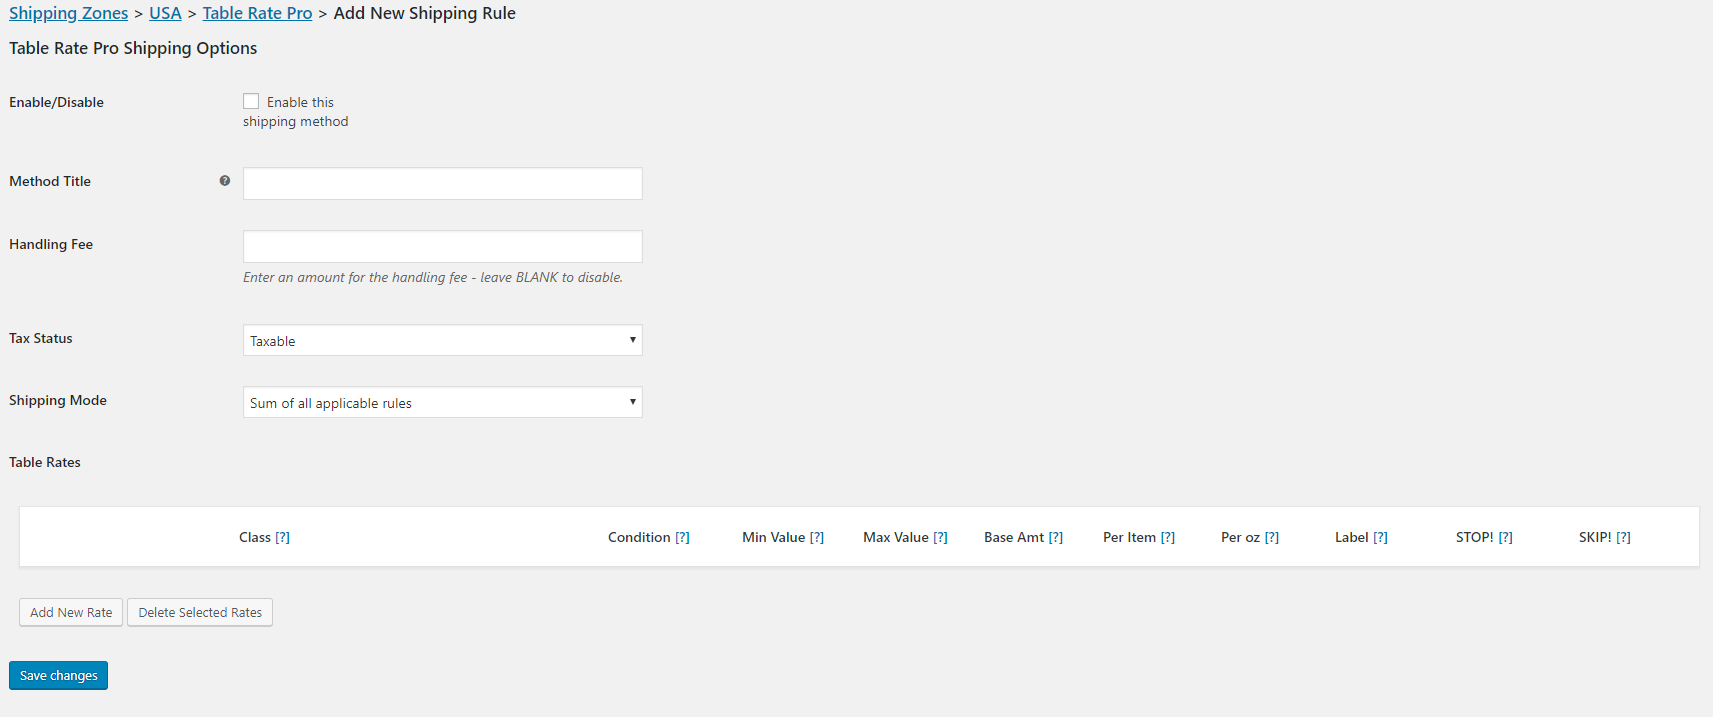Click the SKIP! column header text
This screenshot has width=1713, height=717.
pos(1595,538)
